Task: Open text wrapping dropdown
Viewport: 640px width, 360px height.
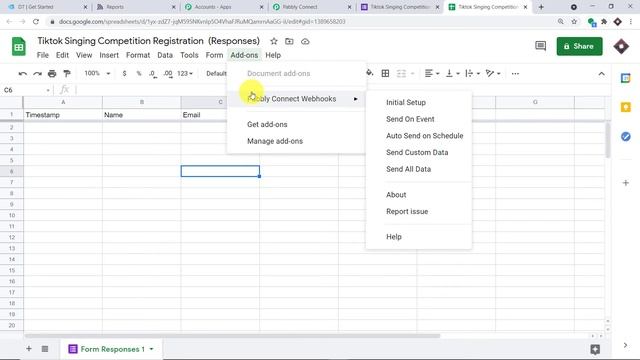Action: 472,73
